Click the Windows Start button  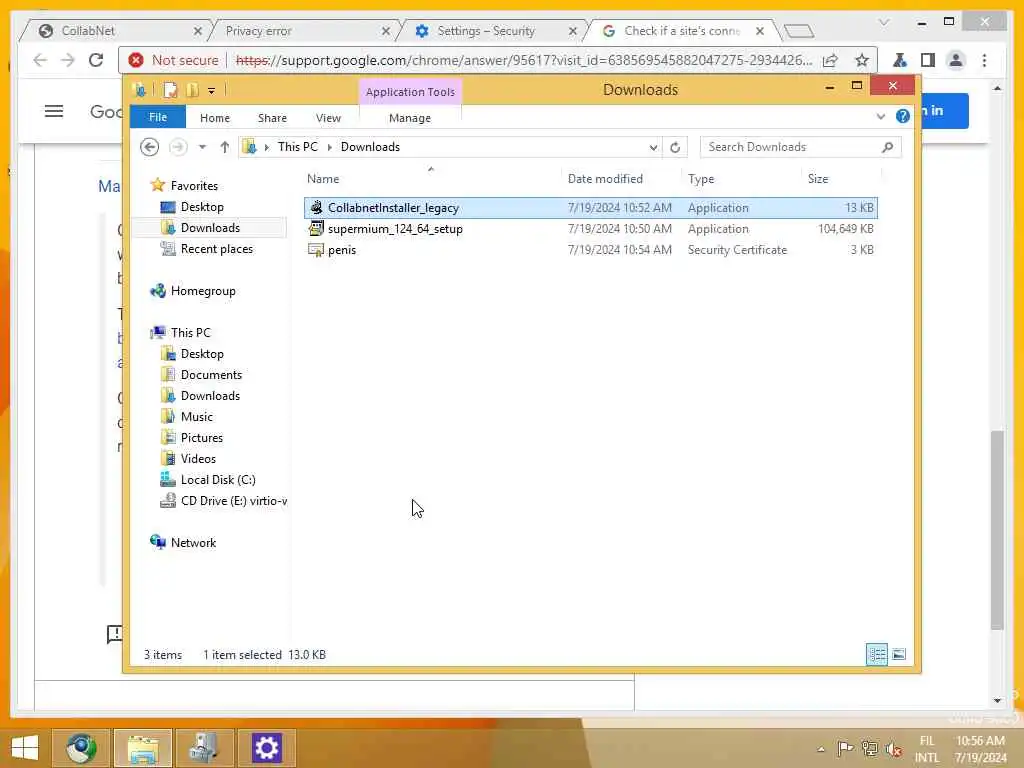25,748
